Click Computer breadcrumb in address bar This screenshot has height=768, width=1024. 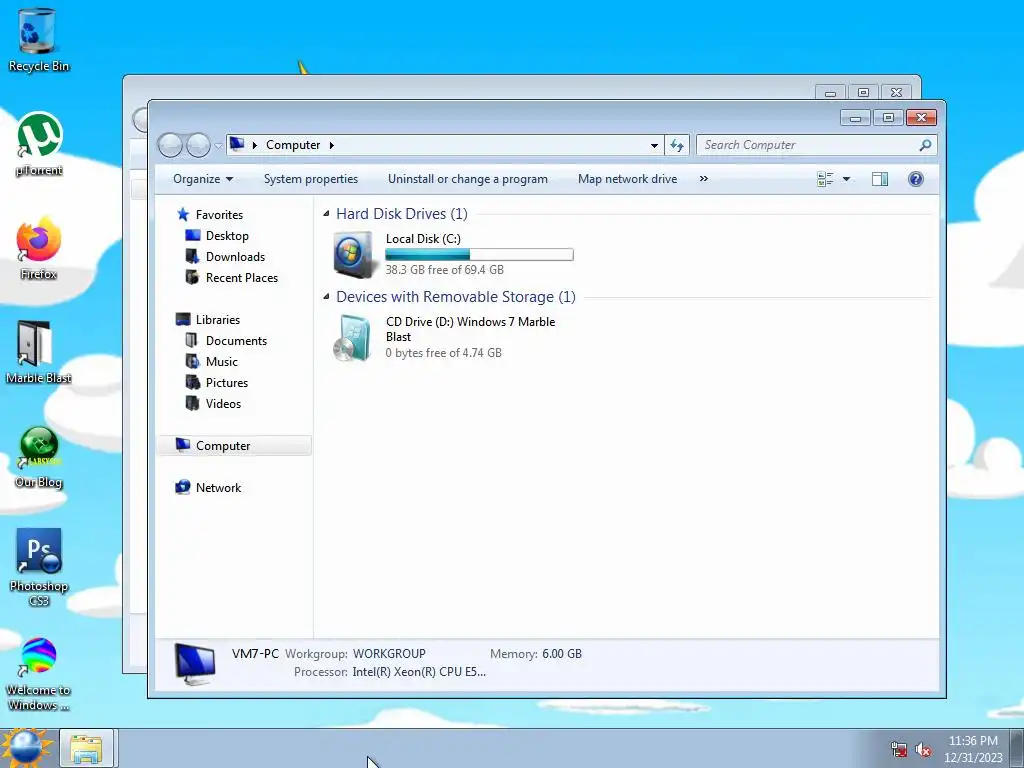pos(293,145)
